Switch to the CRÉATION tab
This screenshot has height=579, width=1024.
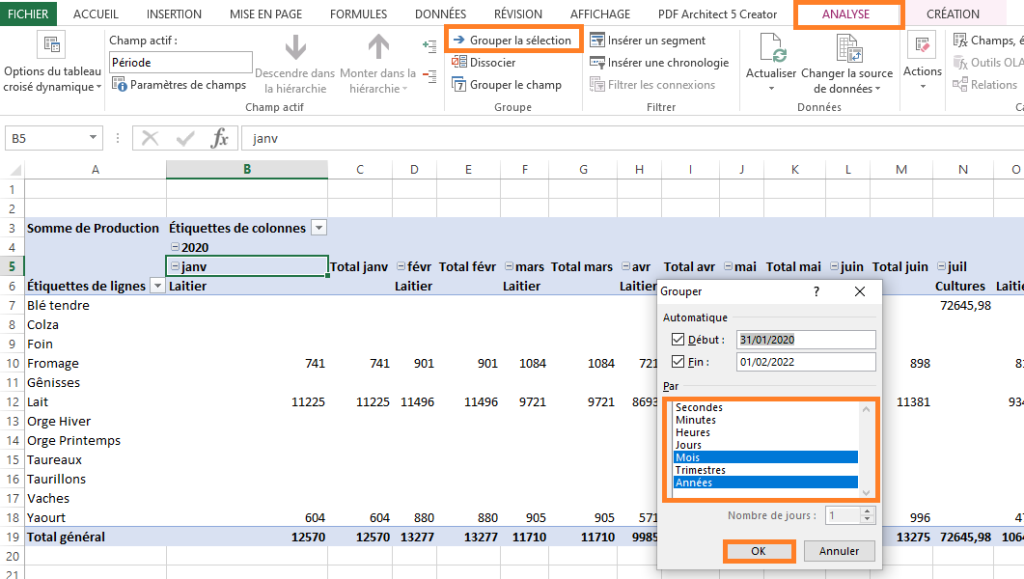coord(953,14)
